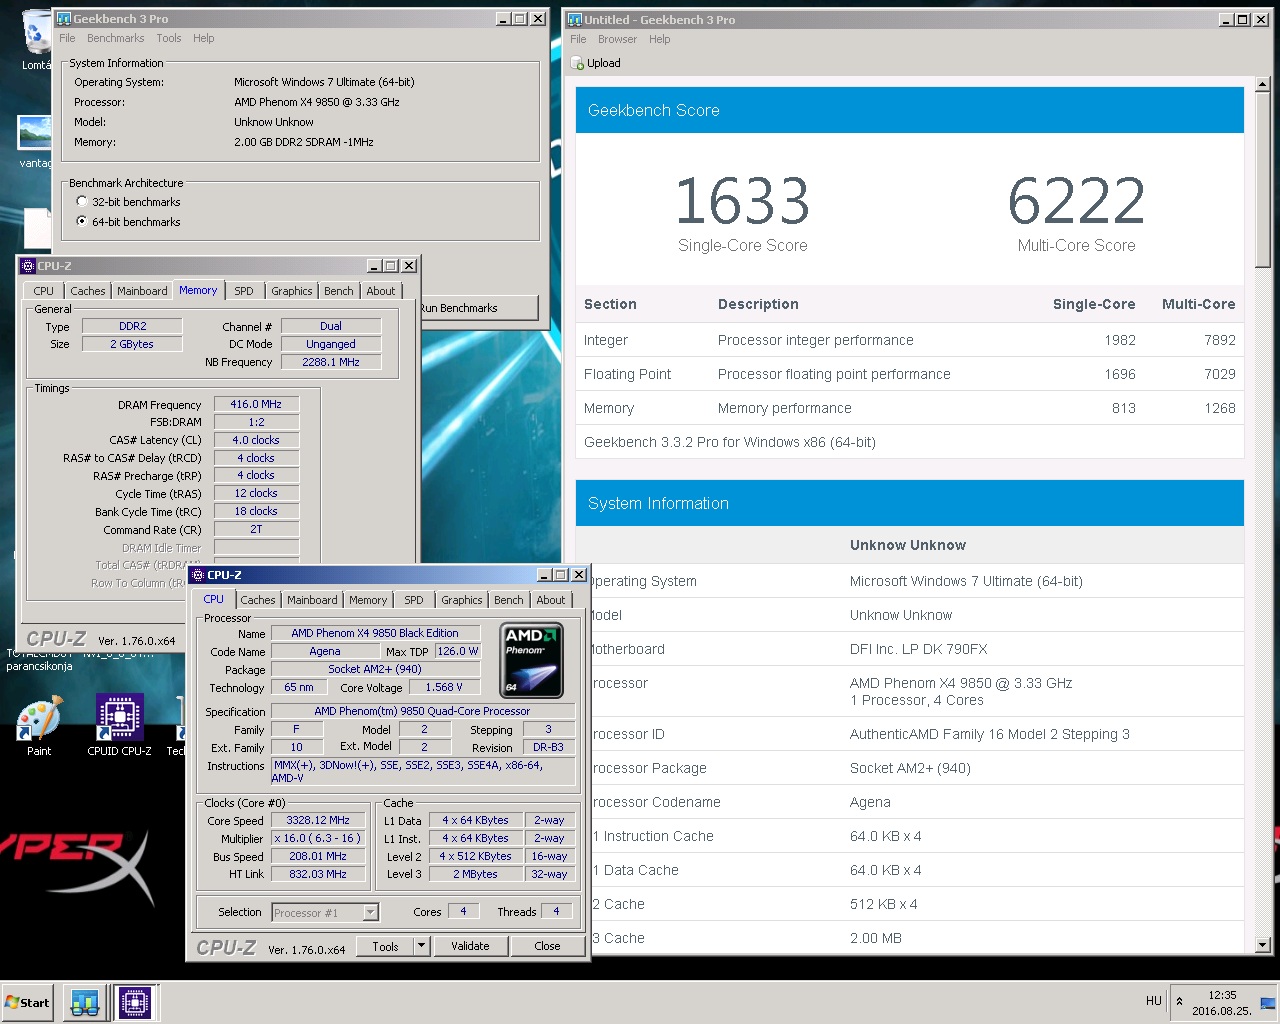Viewport: 1280px width, 1024px height.
Task: Click the Run Benchmarks button
Action: pos(478,308)
